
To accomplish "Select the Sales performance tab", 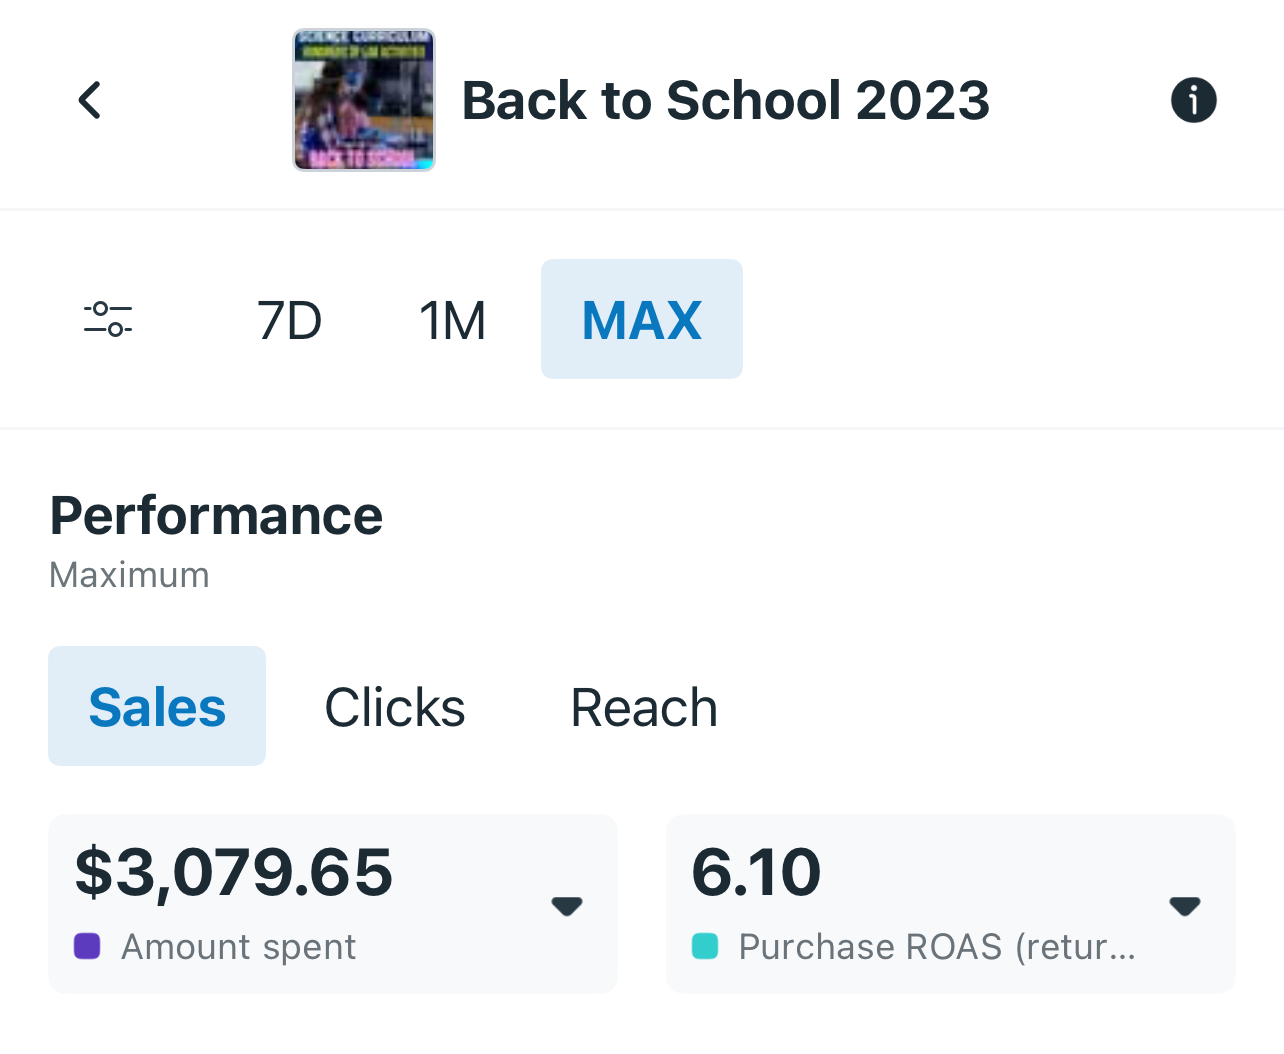I will [x=157, y=707].
